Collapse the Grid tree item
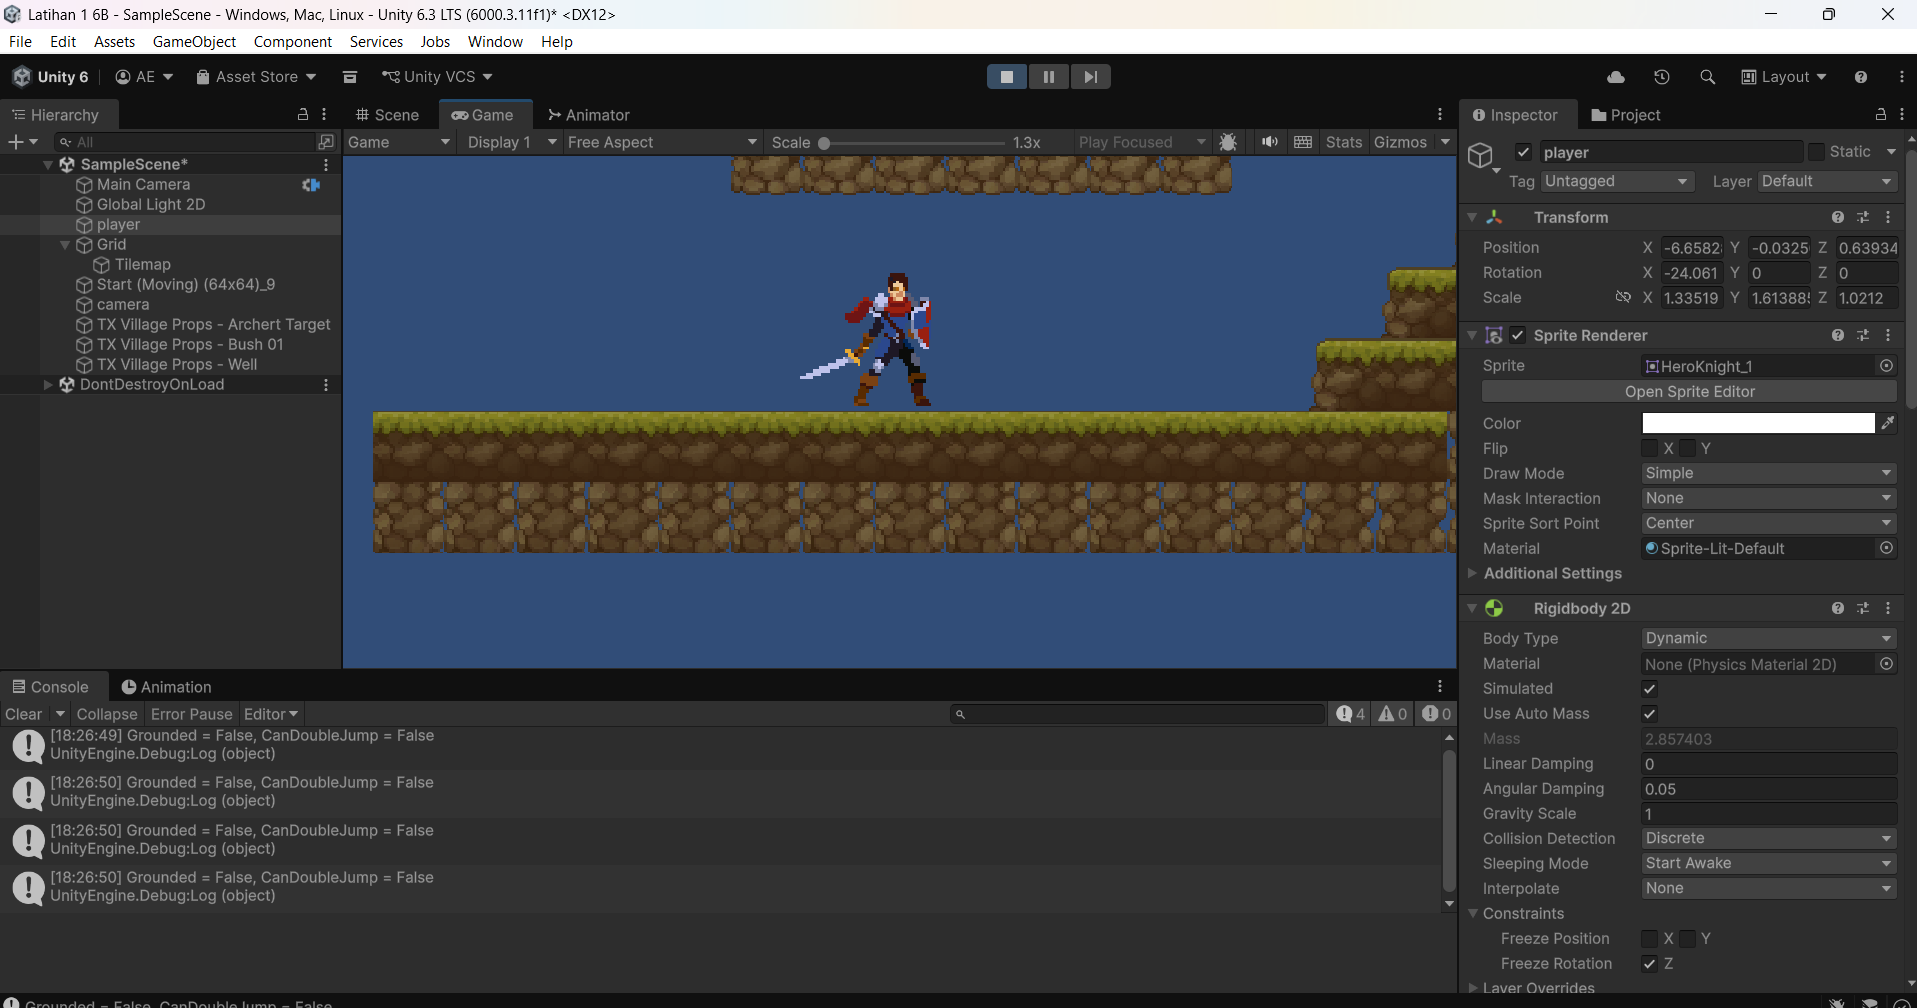 65,244
